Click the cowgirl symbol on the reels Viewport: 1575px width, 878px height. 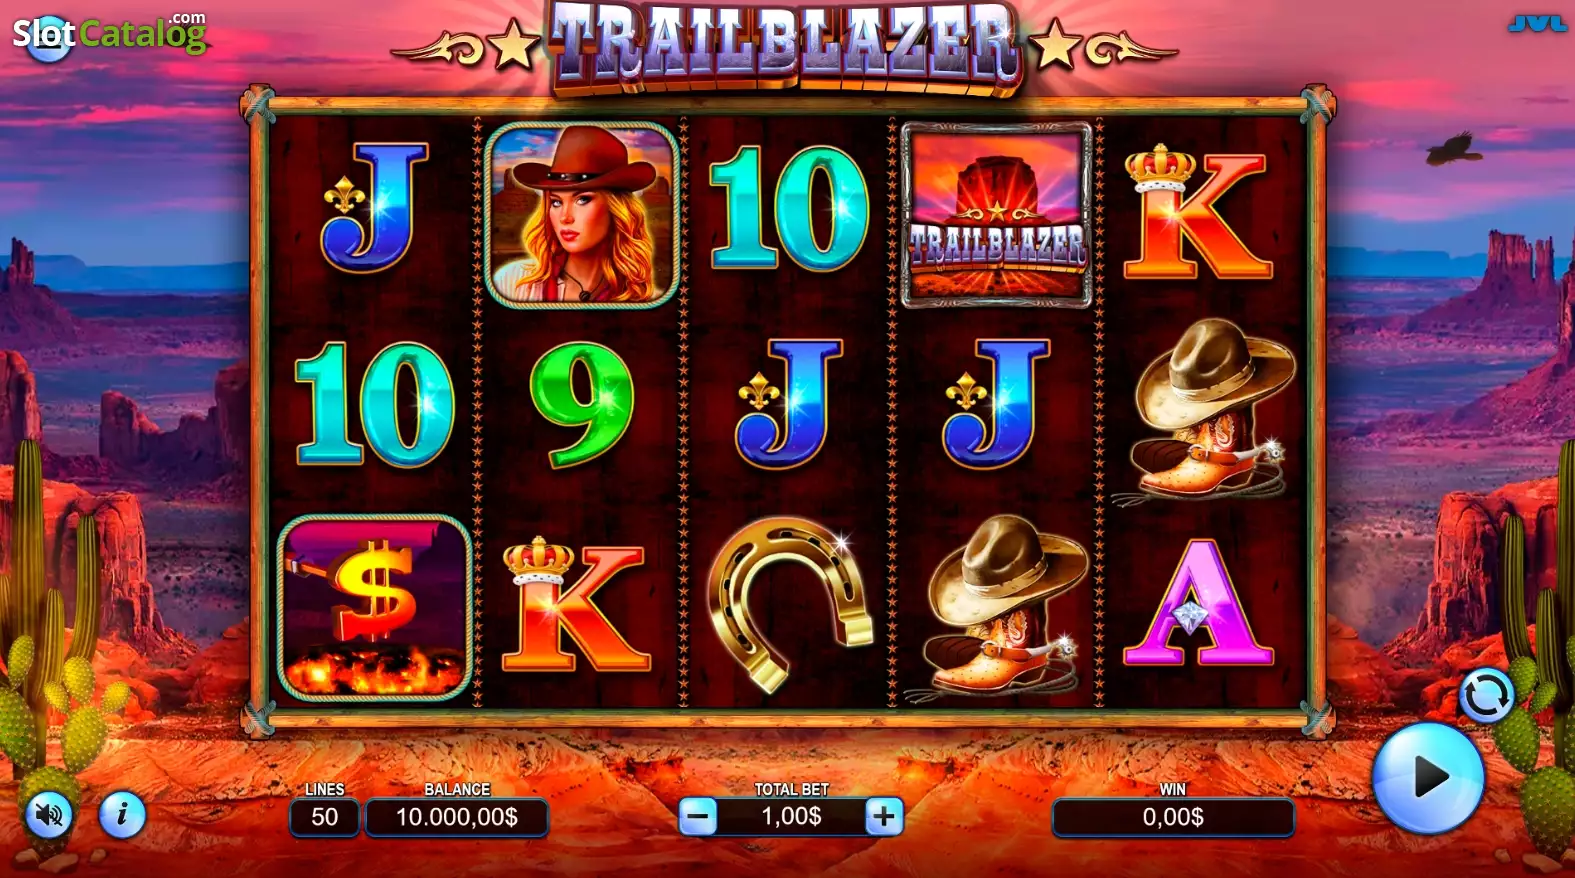pyautogui.click(x=582, y=214)
